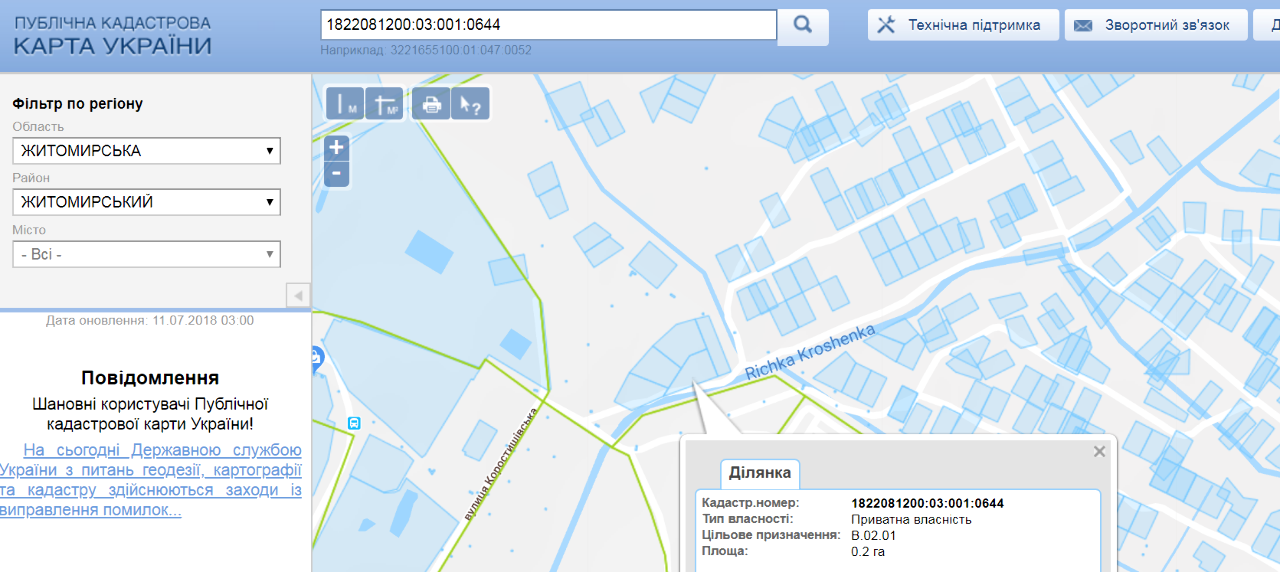Close the parcel info popup
The width and height of the screenshot is (1280, 572).
point(1100,452)
